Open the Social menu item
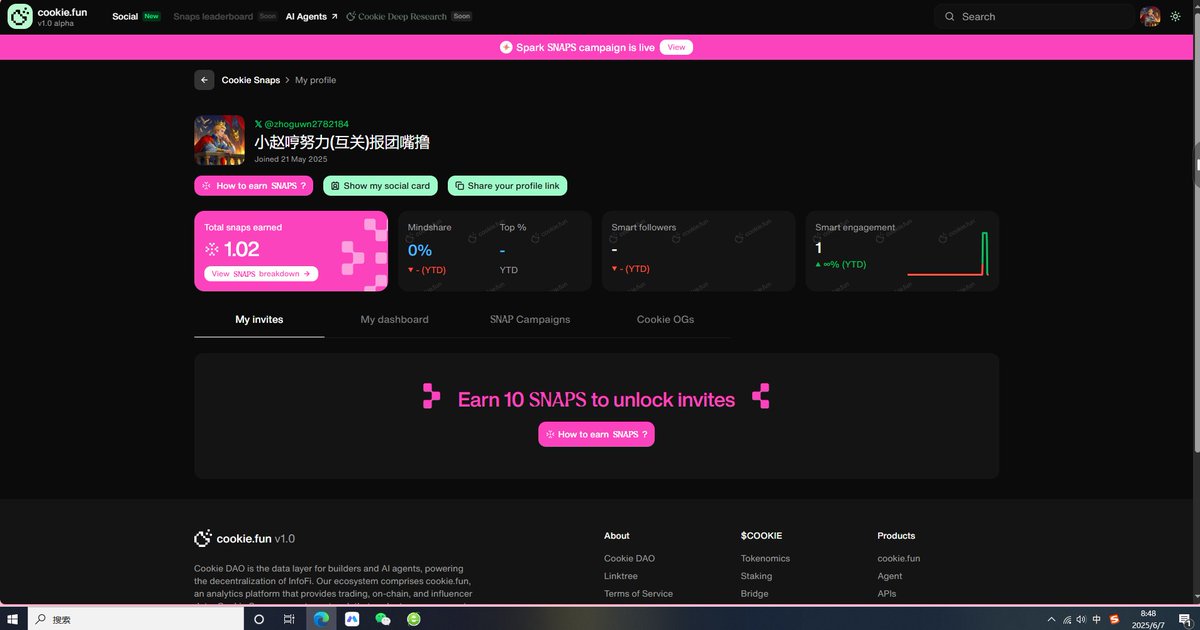 (125, 16)
